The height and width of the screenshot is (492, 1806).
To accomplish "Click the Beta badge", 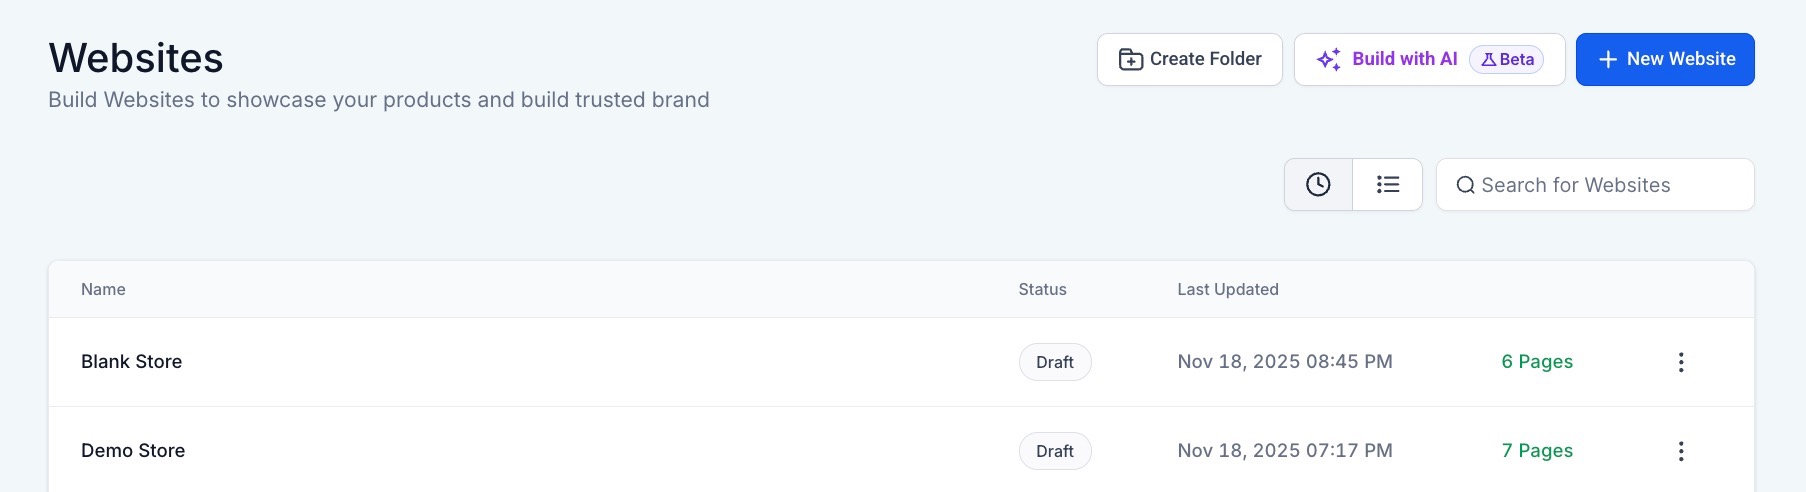I will (x=1507, y=60).
